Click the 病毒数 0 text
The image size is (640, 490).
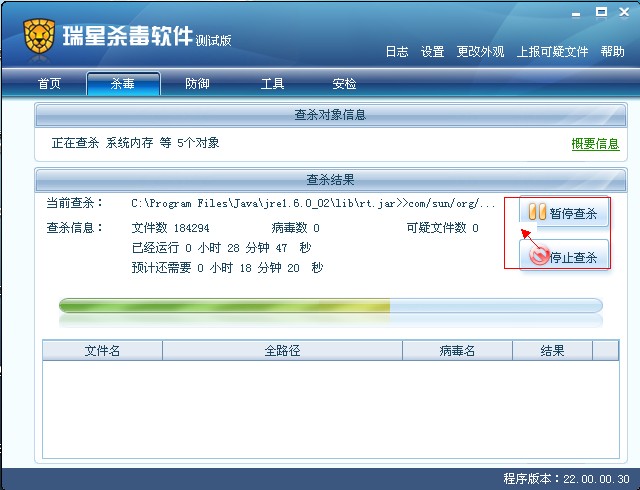point(296,228)
